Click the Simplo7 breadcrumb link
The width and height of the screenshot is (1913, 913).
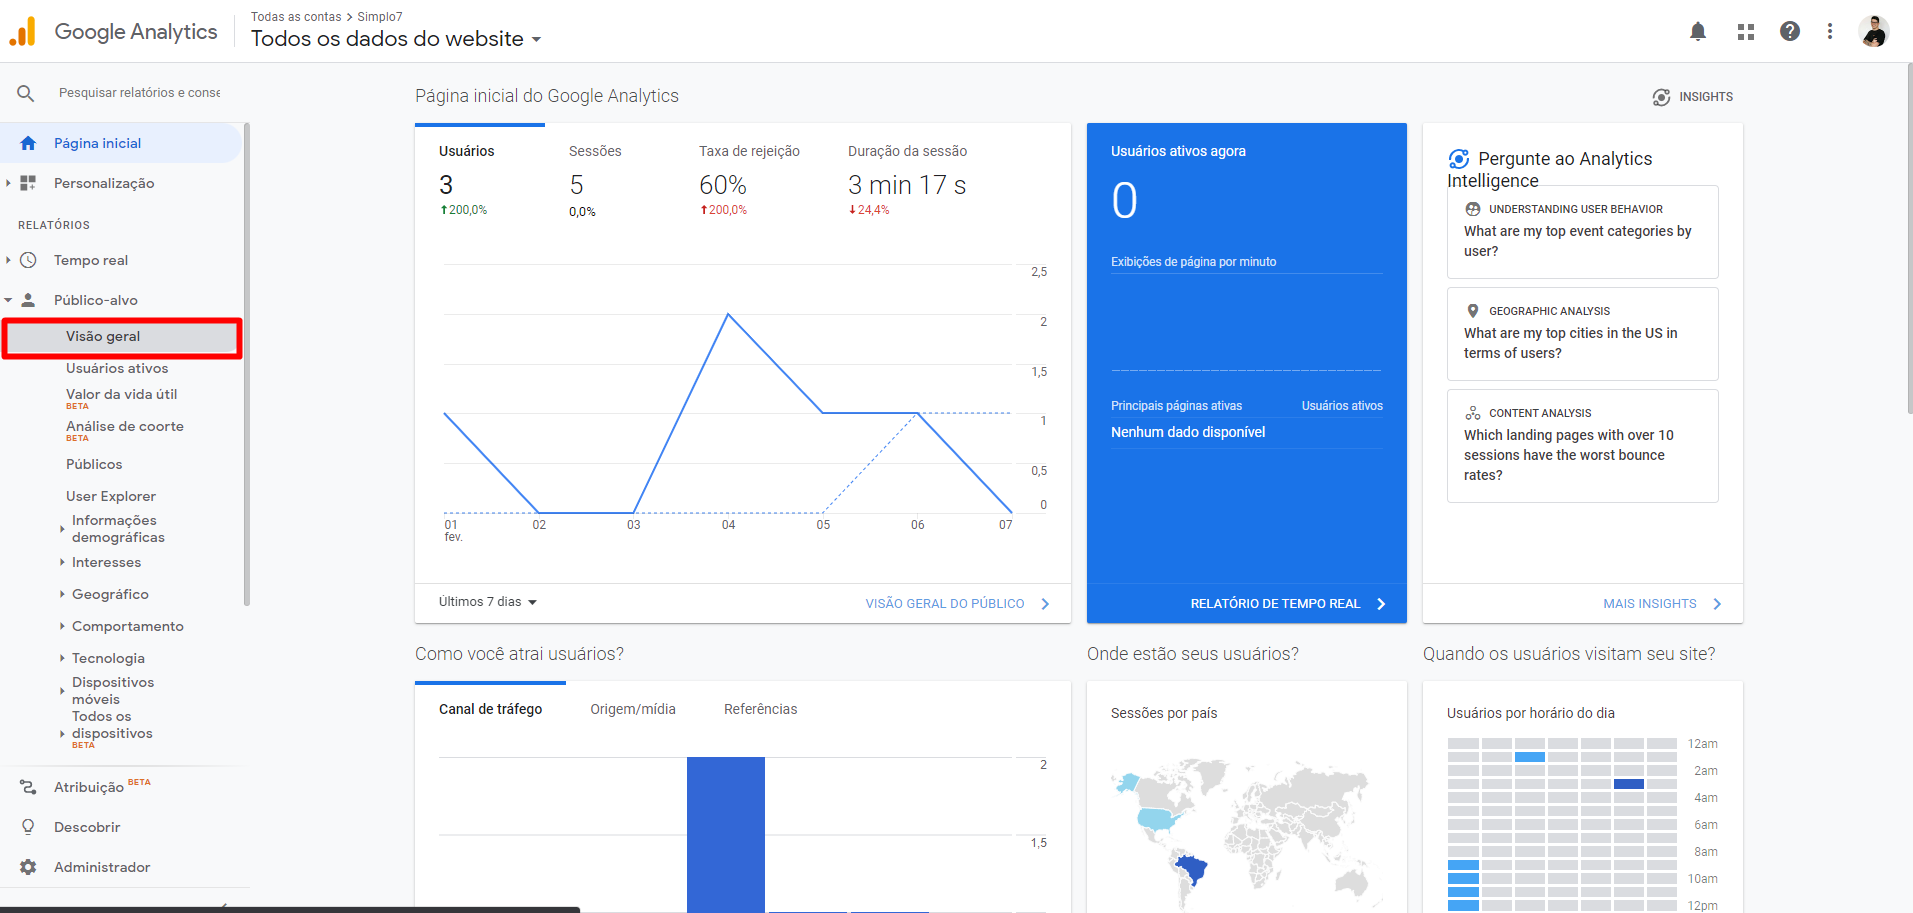(x=380, y=17)
